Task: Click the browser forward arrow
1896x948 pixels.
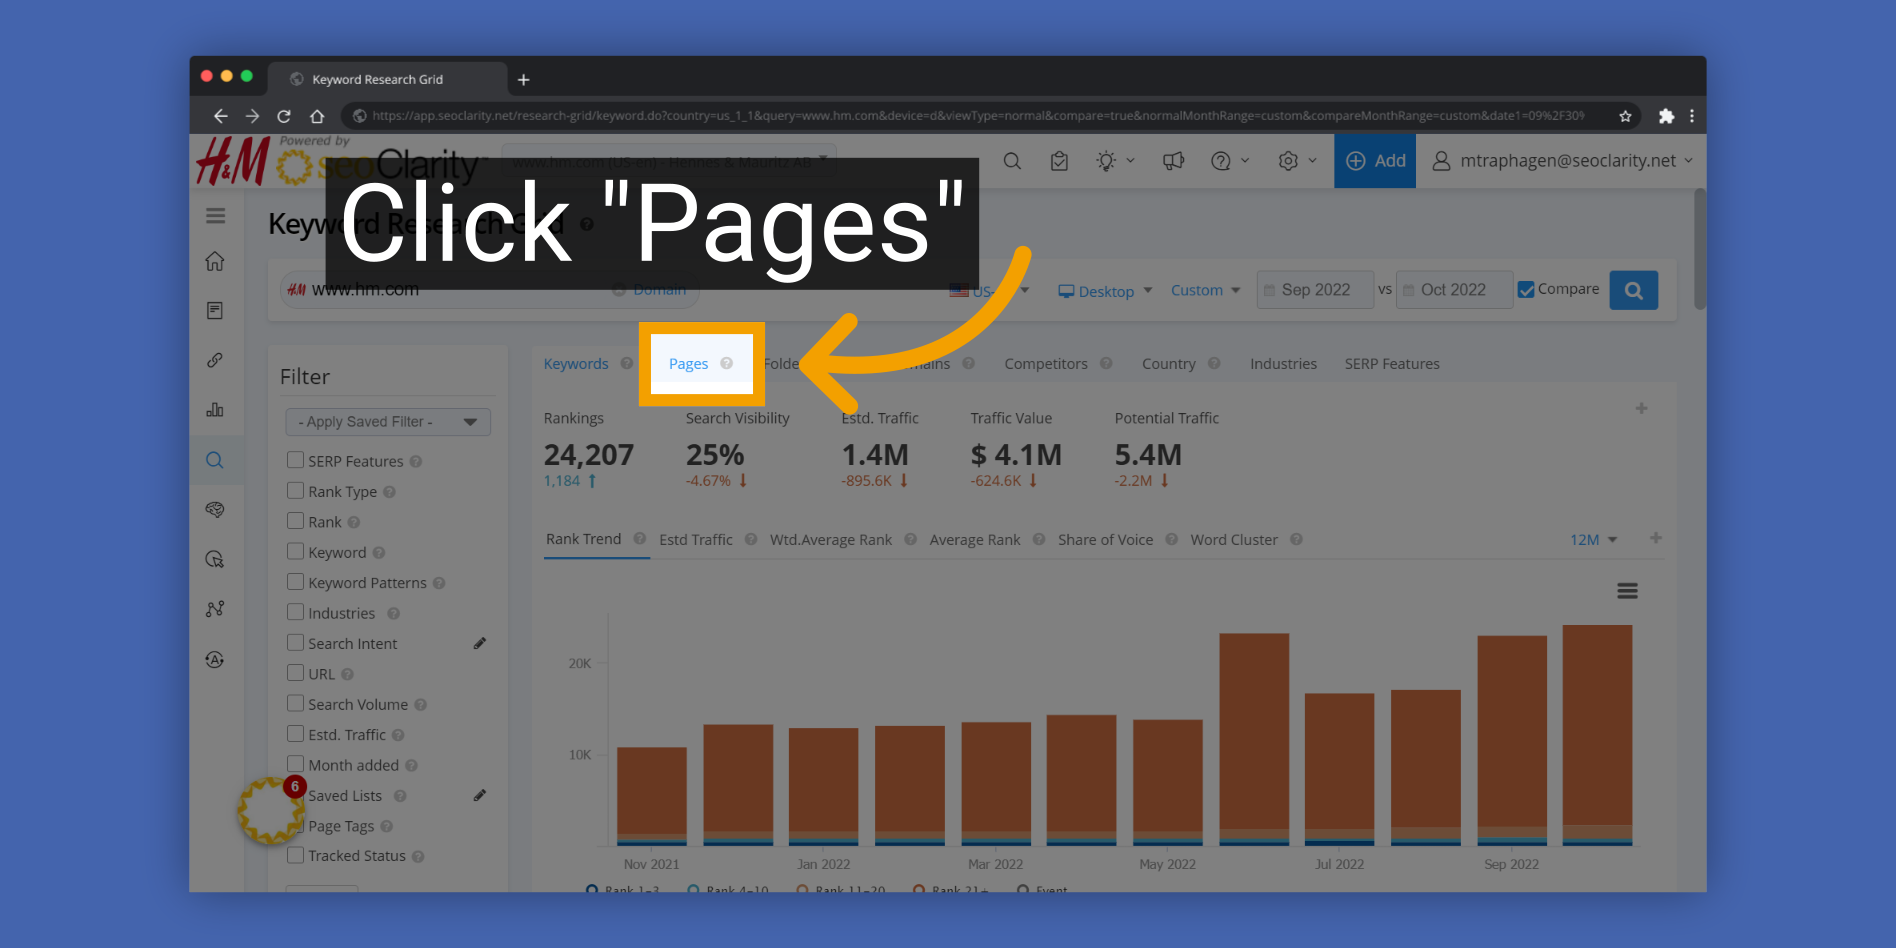Action: [252, 116]
